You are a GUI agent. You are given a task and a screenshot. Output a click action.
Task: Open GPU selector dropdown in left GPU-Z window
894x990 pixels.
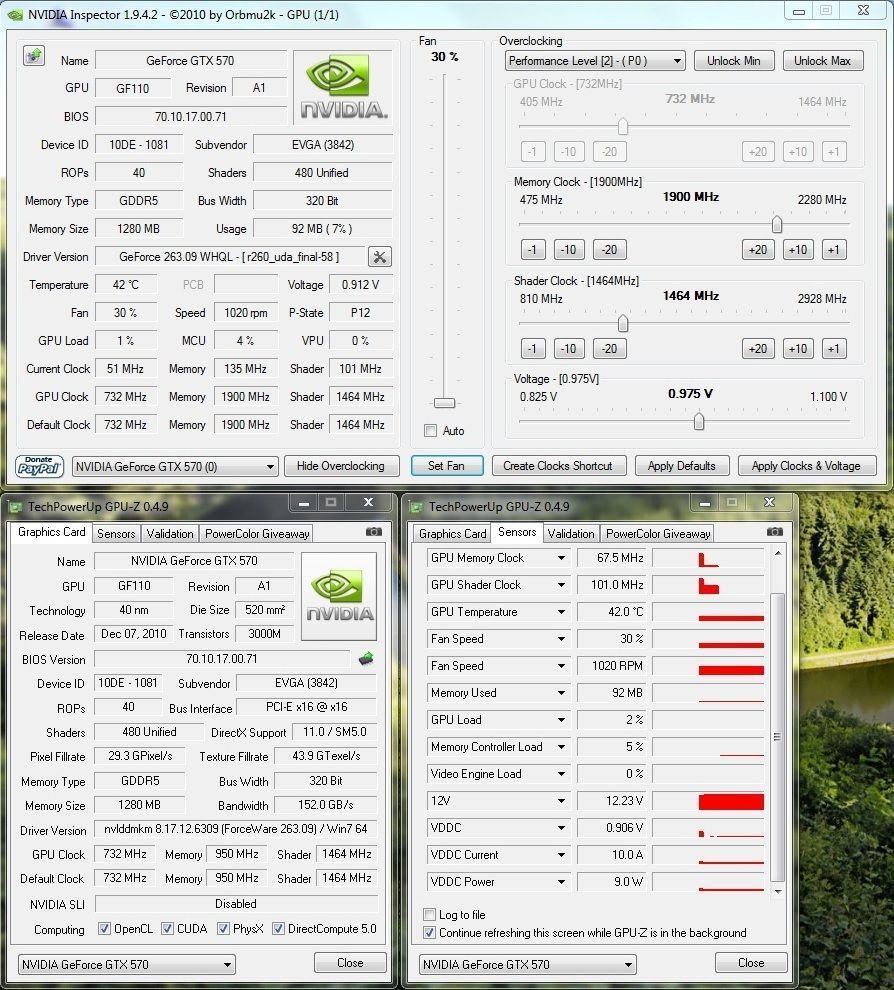(x=126, y=964)
